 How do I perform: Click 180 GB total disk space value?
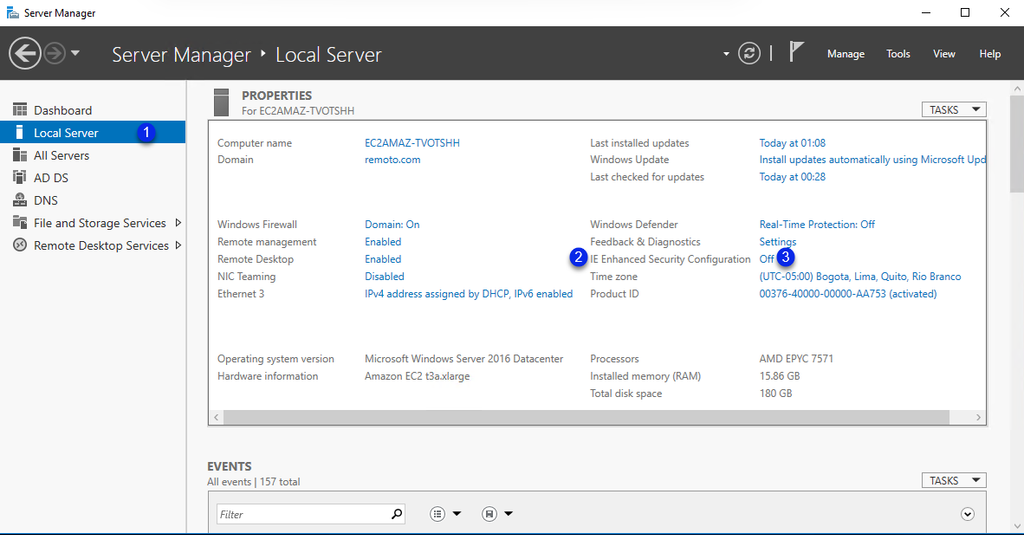point(775,393)
